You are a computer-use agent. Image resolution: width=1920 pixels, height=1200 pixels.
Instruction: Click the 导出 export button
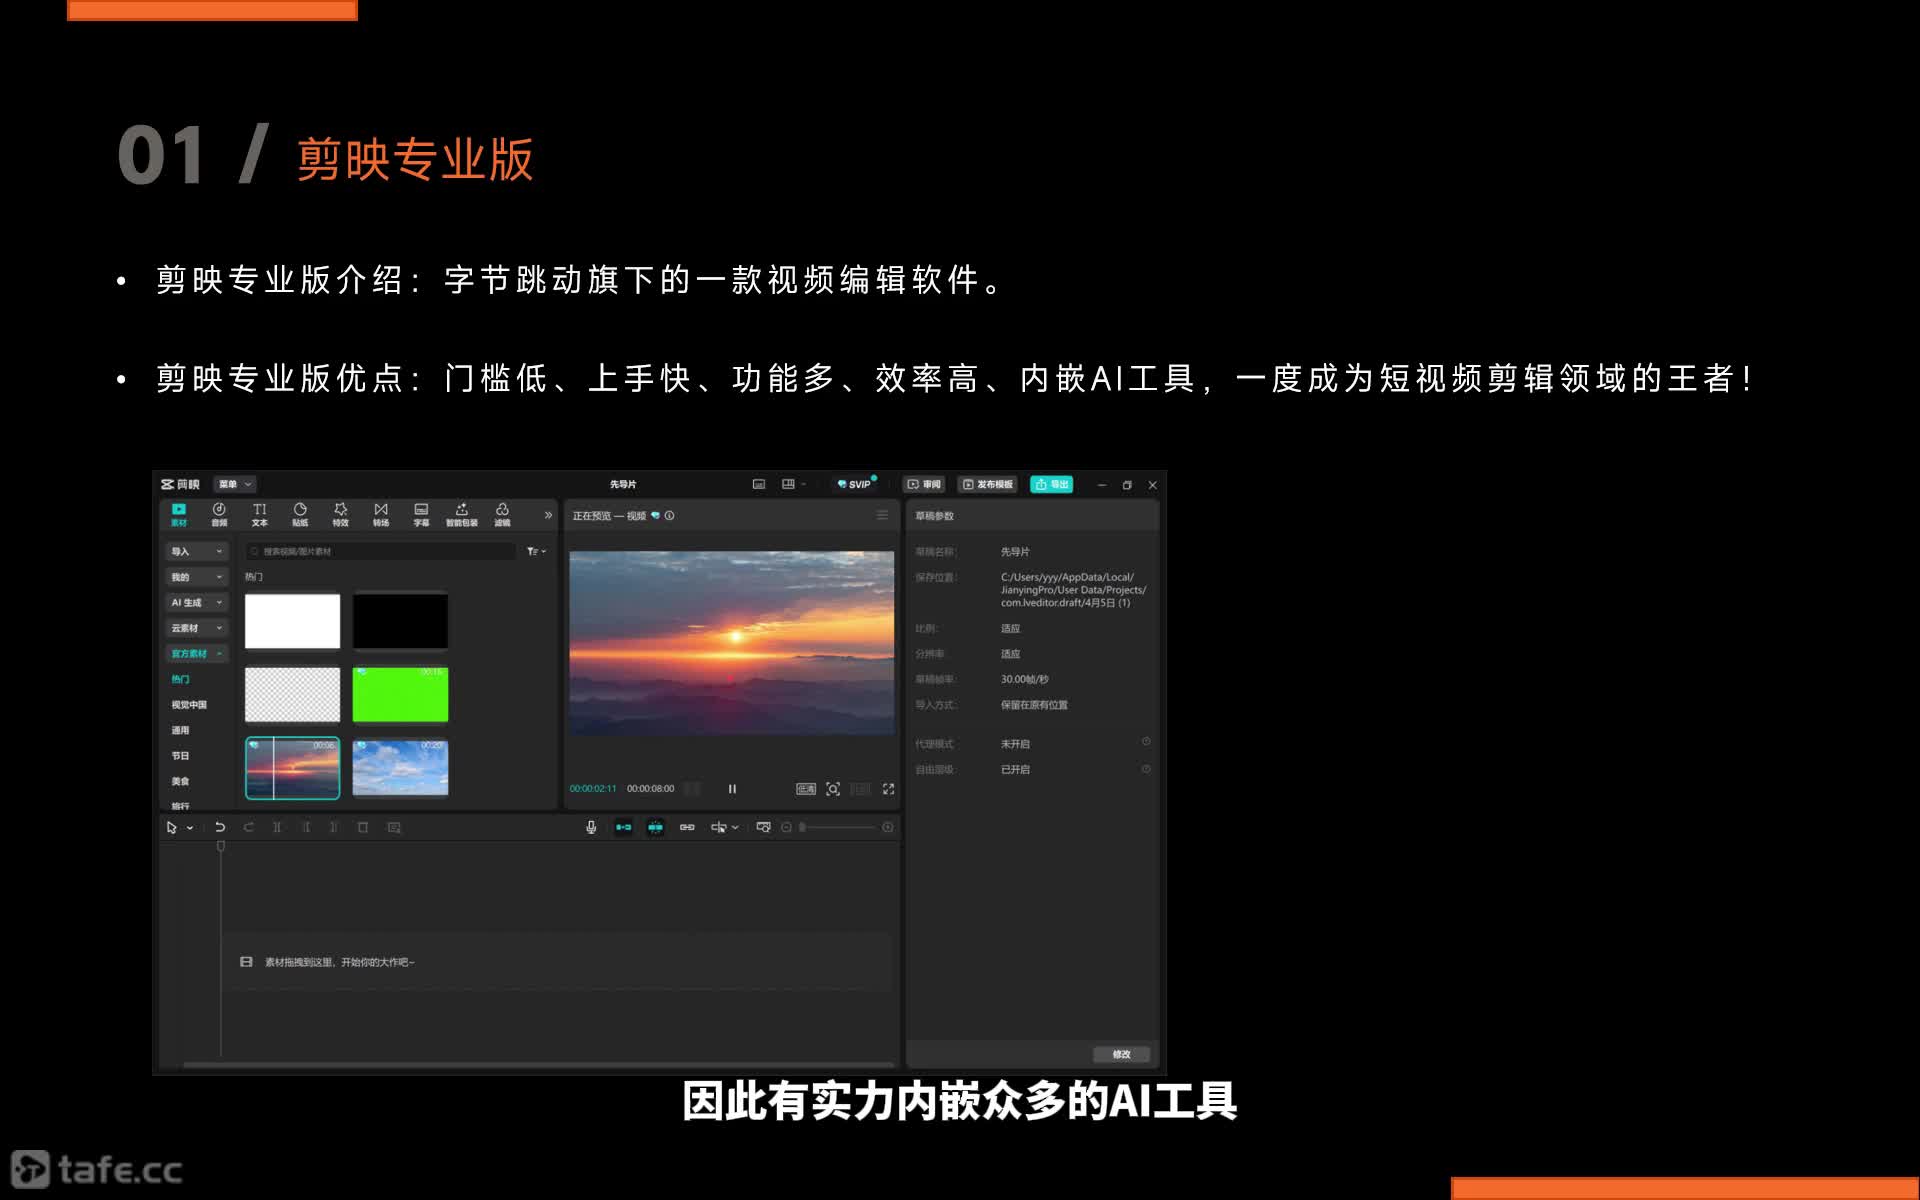(x=1052, y=484)
